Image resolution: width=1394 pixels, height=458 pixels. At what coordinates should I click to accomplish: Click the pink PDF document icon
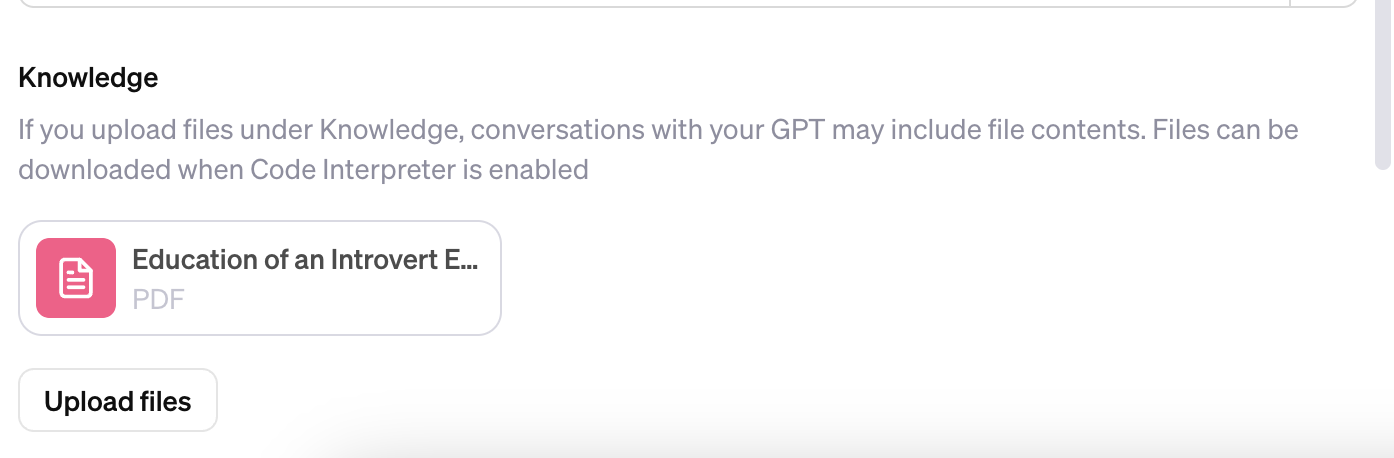pyautogui.click(x=76, y=278)
